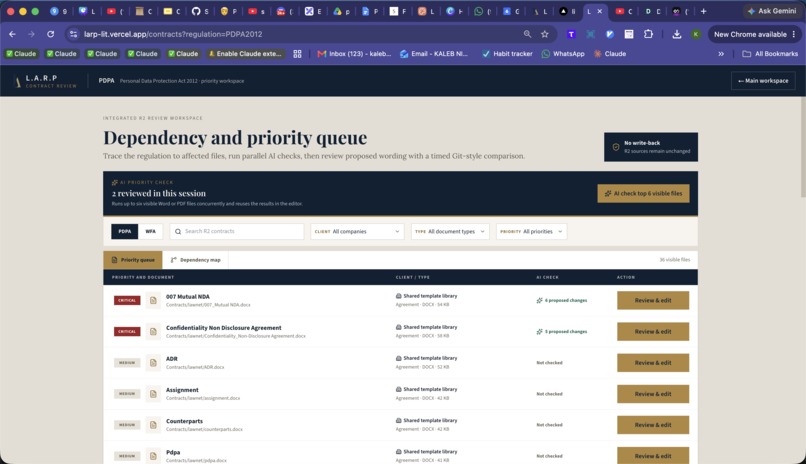Reload the page with the refresh icon
Viewport: 806px width, 464px height.
click(x=50, y=34)
